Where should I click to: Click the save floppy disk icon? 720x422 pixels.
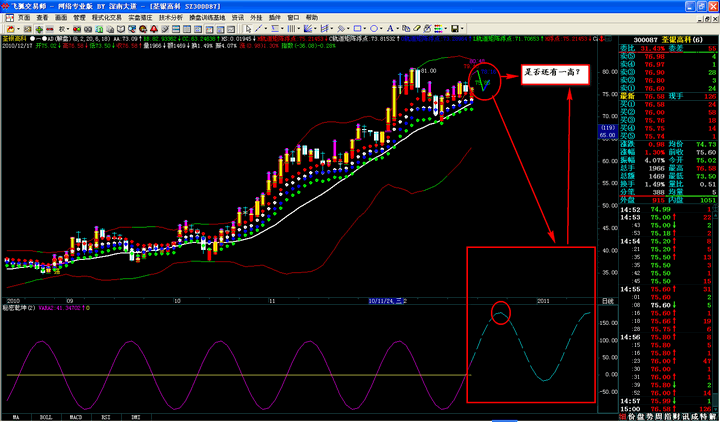455,29
